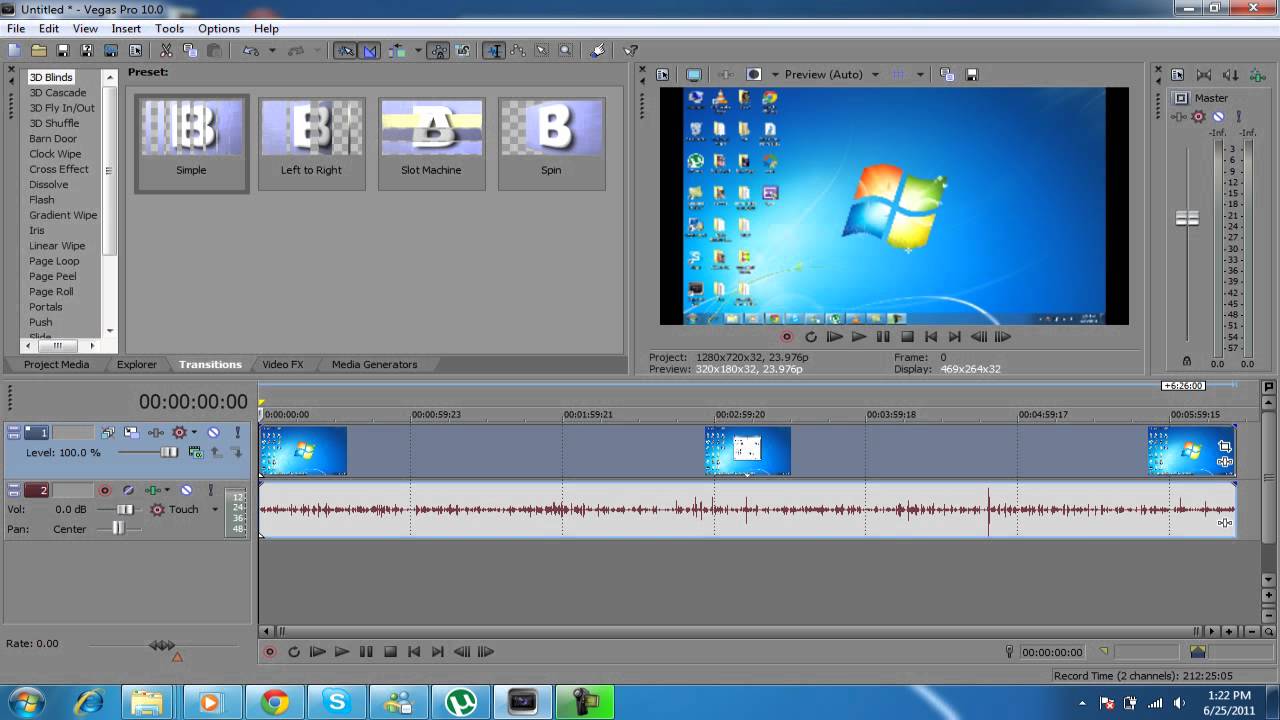The width and height of the screenshot is (1280, 720).
Task: Open the Save project toolbar icon
Action: coord(63,50)
